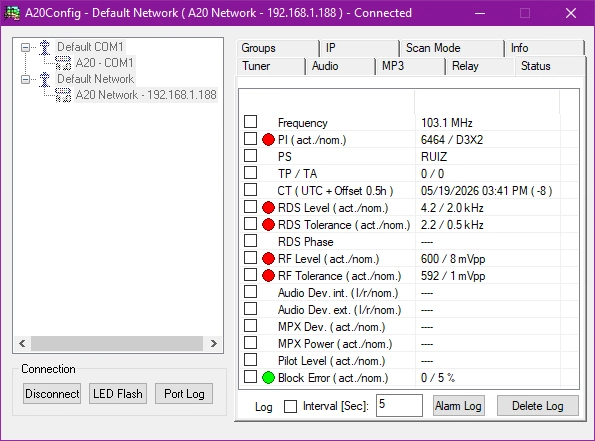Collapse the Default COM1 tree node
The image size is (595, 441).
[x=25, y=47]
